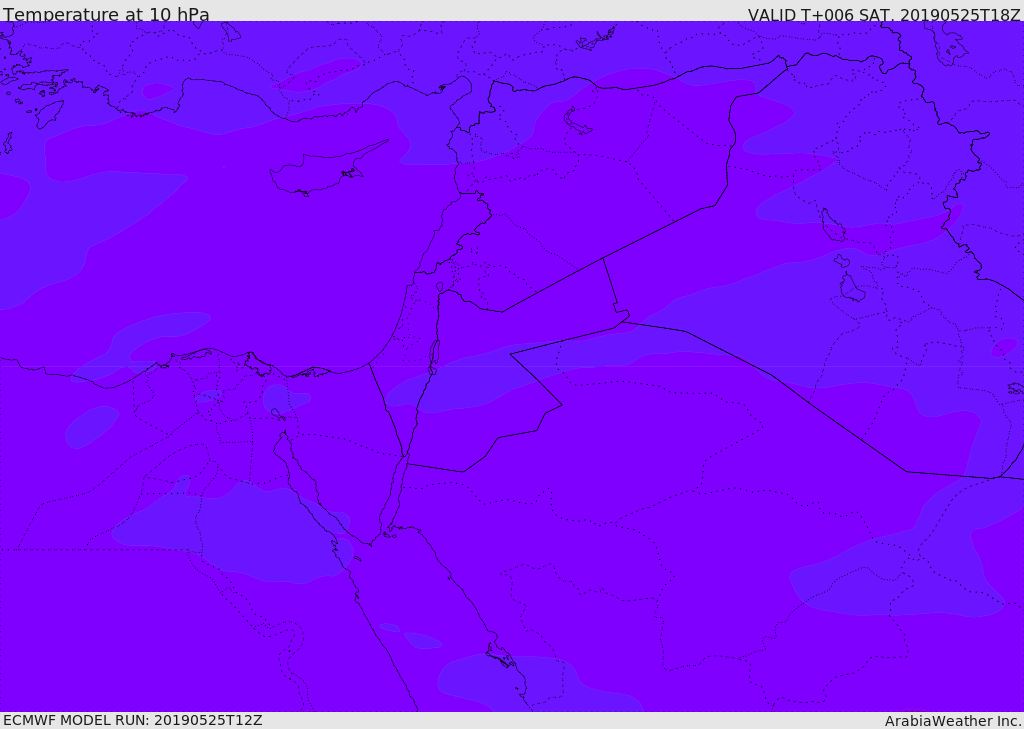Click the 'Temperature at 10 hPa' title text

106,14
